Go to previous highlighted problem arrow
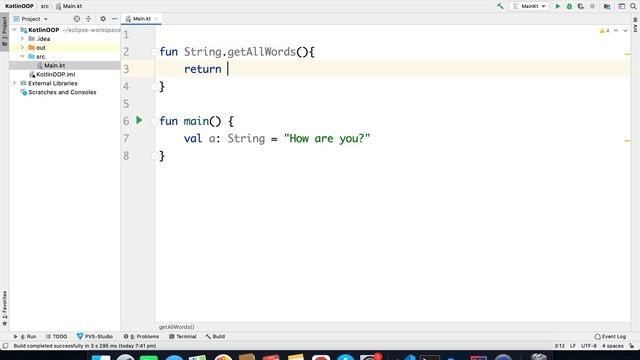Screen dimensions: 640x360 616,31
